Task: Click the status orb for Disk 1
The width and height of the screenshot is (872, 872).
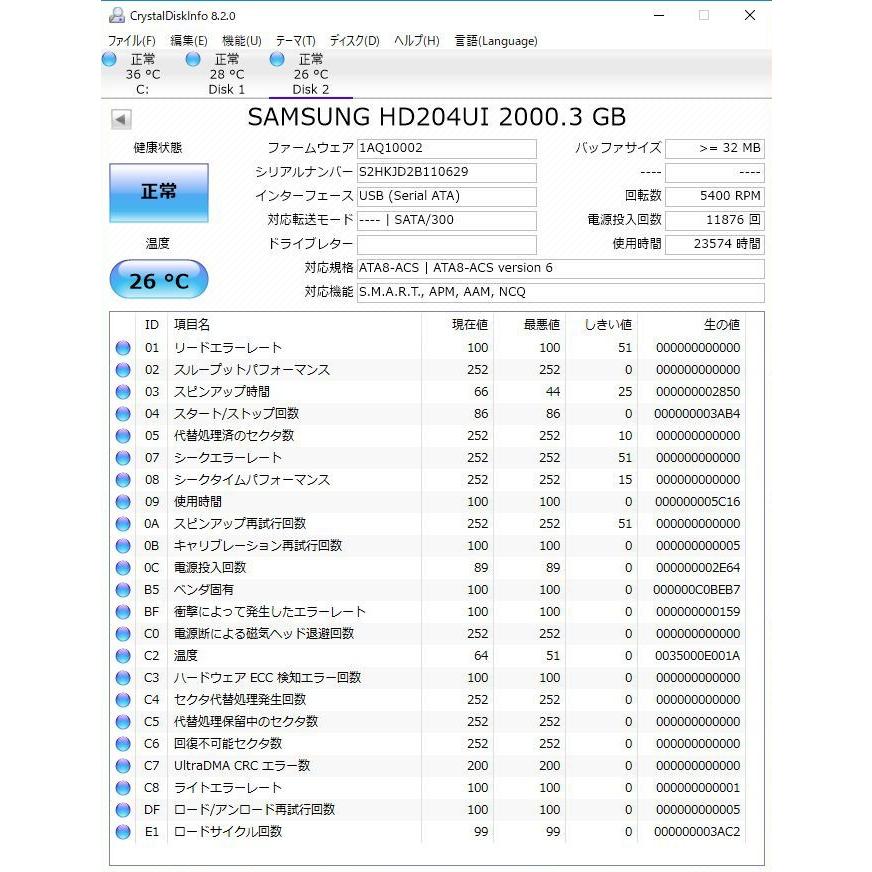Action: pos(193,60)
